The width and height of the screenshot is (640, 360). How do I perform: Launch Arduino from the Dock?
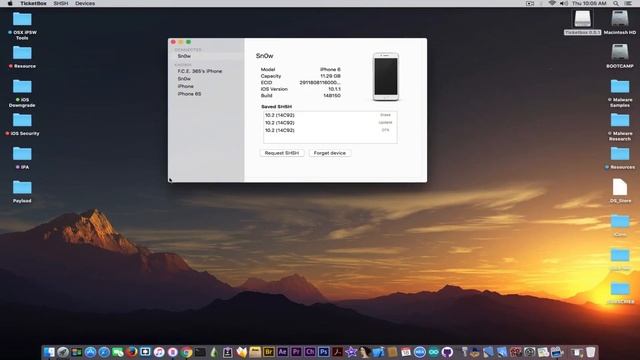(x=433, y=352)
